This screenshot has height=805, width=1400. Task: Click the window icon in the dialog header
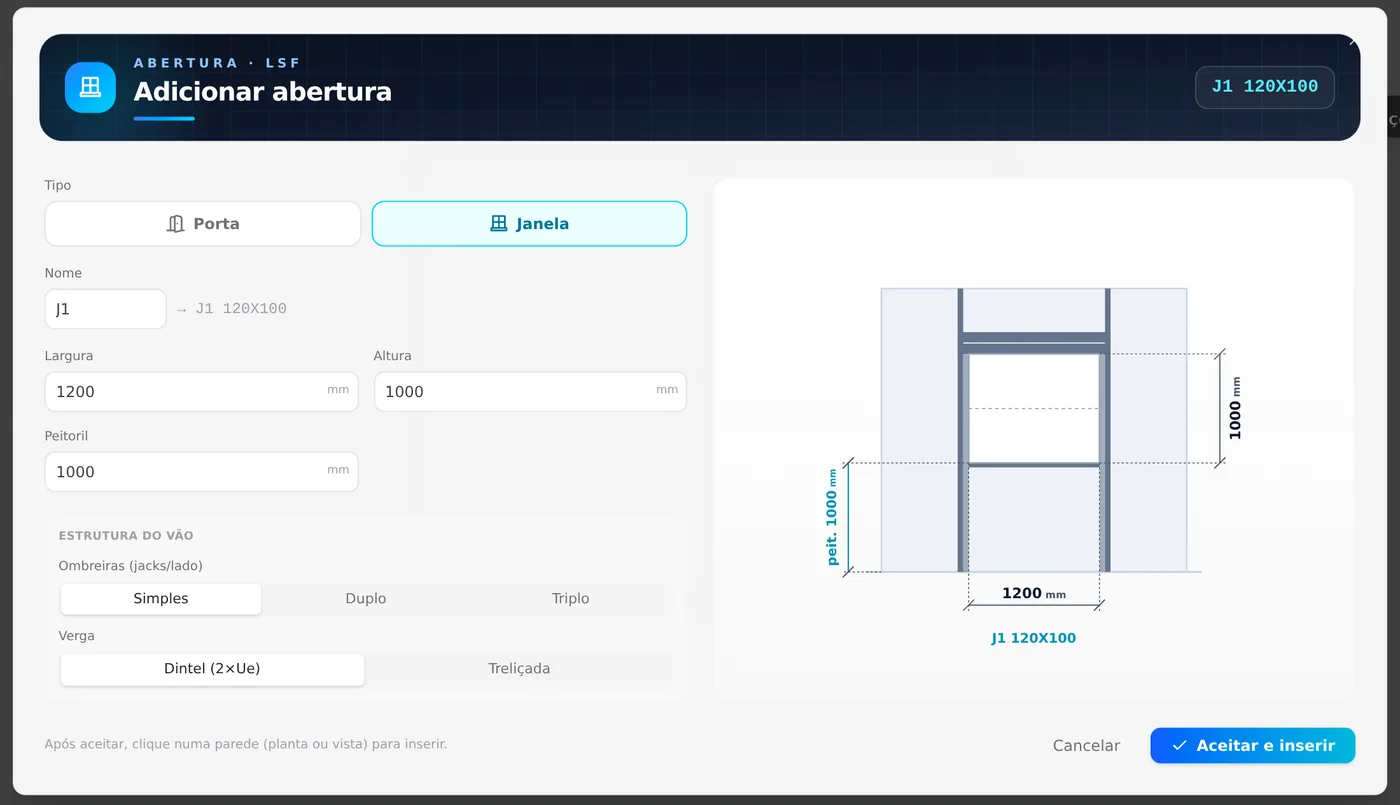(90, 87)
